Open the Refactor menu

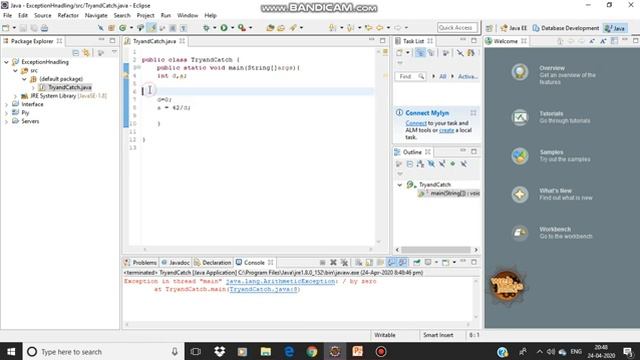pyautogui.click(x=68, y=15)
